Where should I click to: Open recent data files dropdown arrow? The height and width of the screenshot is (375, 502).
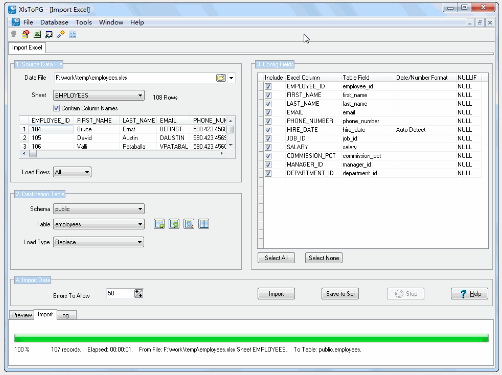tap(231, 78)
